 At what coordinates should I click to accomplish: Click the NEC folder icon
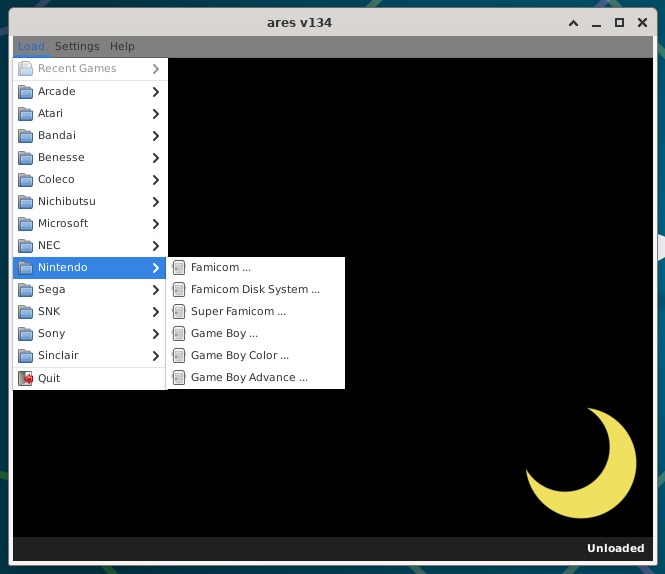coord(25,246)
